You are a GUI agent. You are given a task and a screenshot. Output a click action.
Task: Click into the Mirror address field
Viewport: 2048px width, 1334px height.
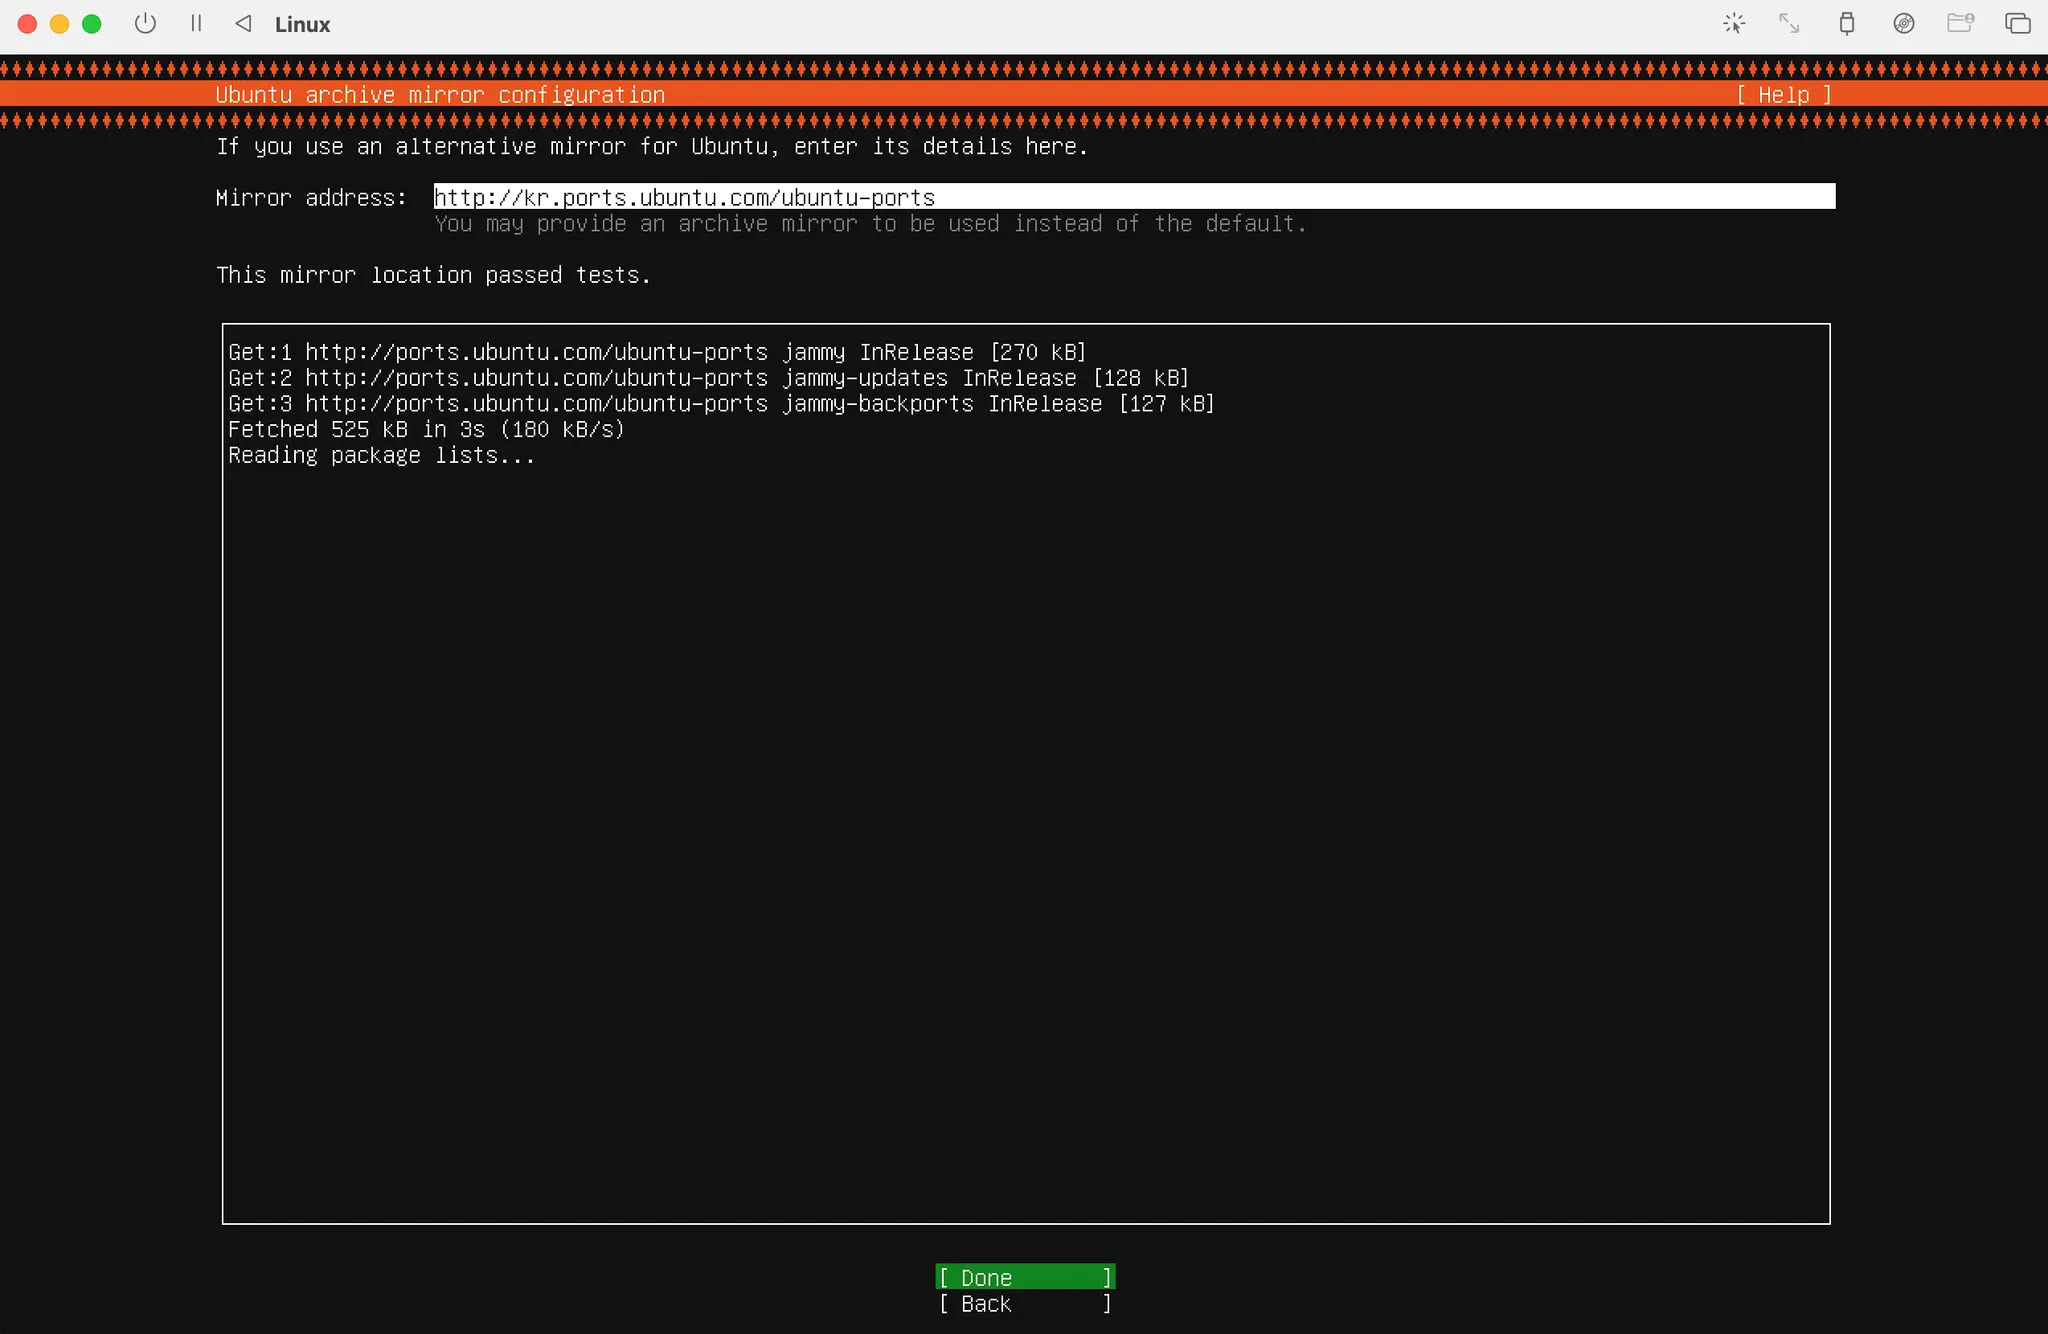click(1133, 197)
